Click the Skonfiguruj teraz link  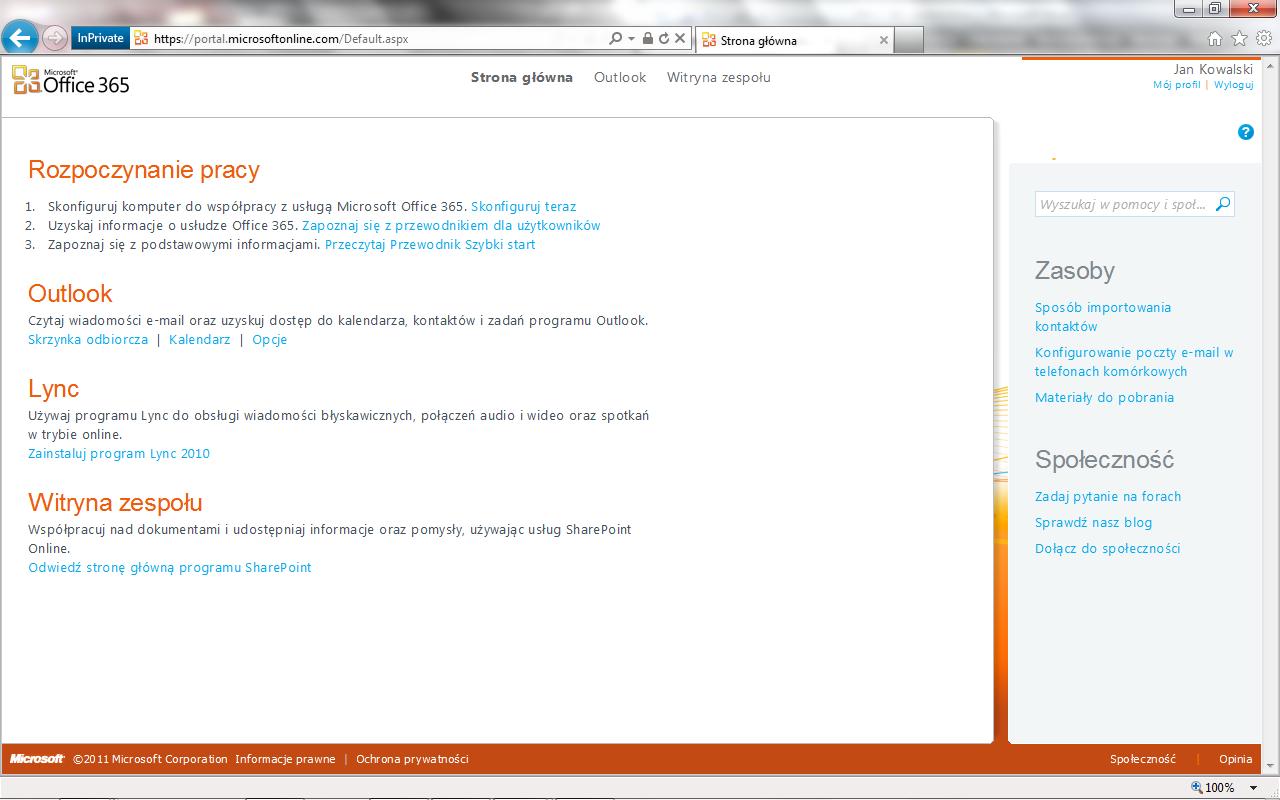(x=523, y=207)
